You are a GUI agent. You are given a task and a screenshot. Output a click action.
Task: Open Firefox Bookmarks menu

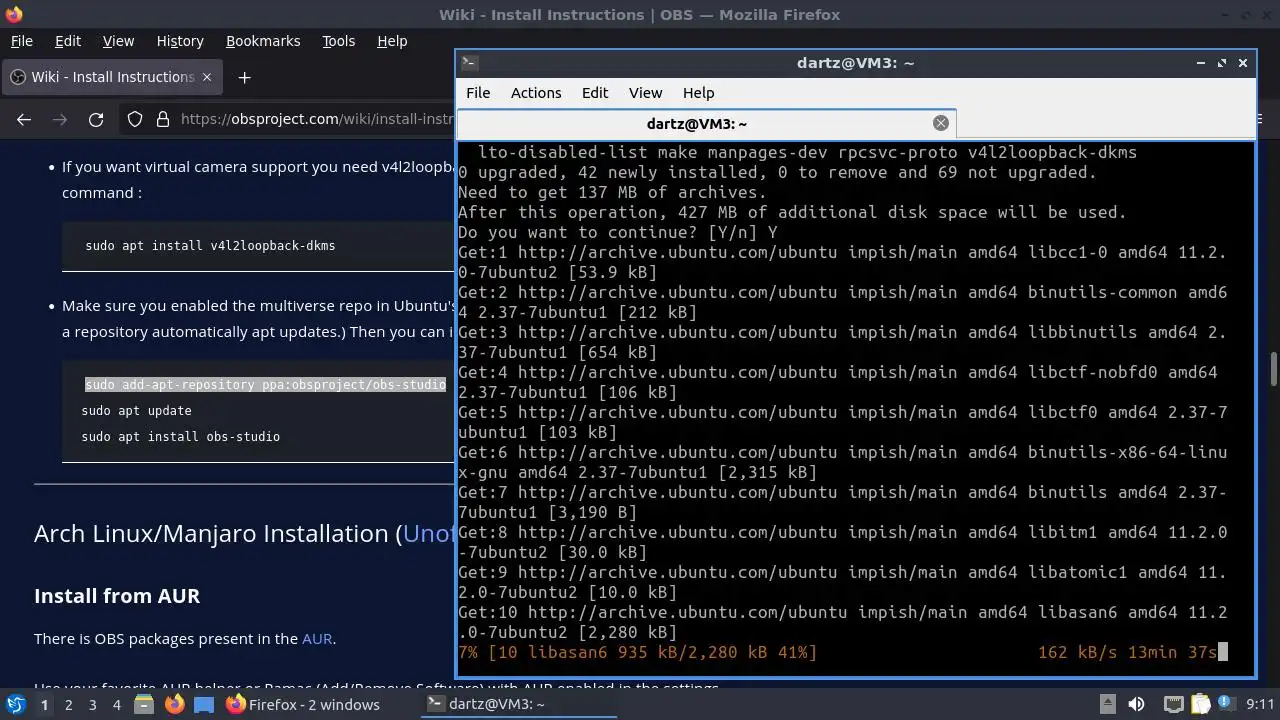point(263,41)
